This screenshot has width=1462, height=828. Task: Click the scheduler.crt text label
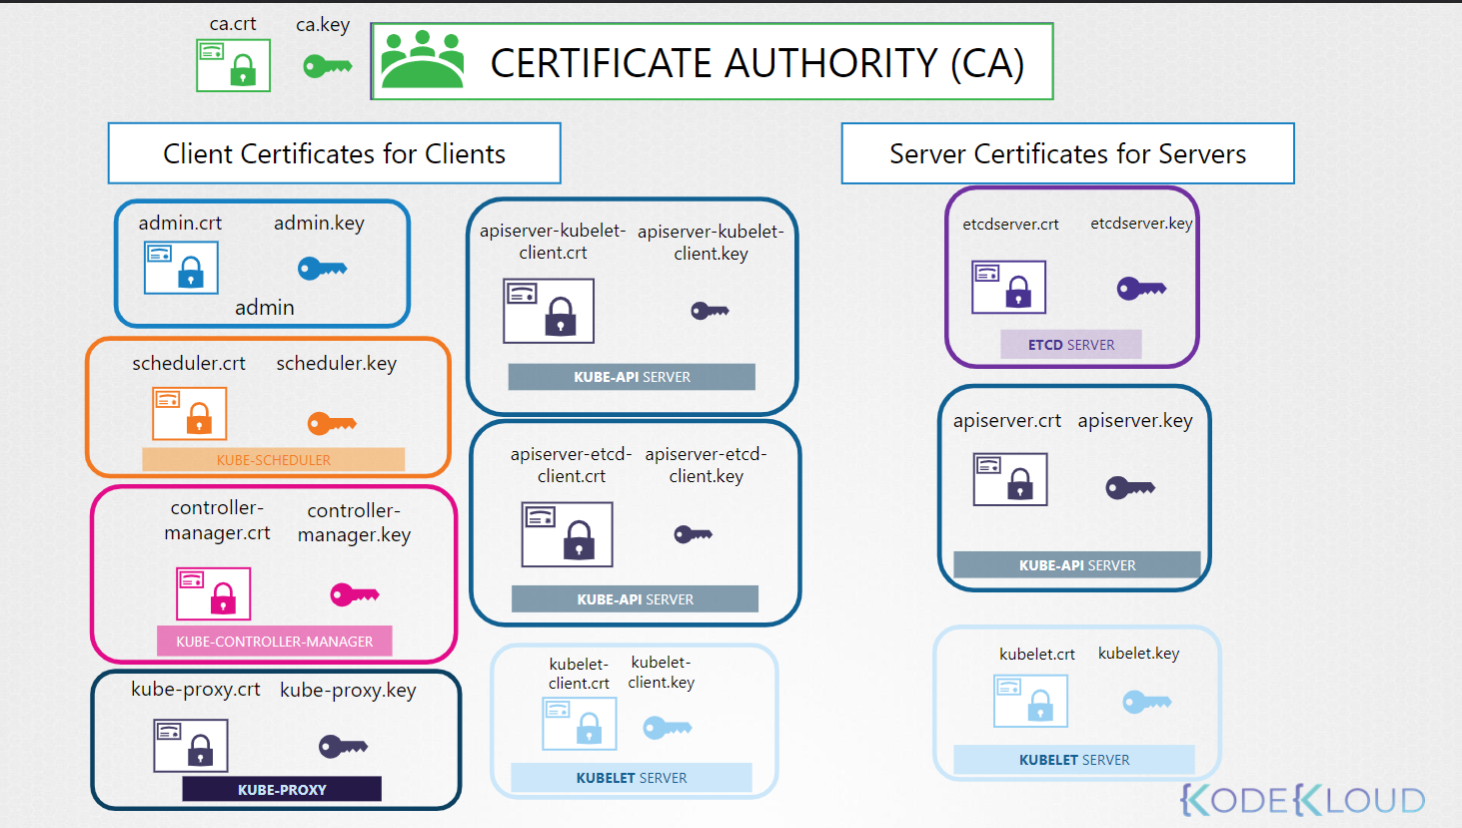pyautogui.click(x=189, y=364)
